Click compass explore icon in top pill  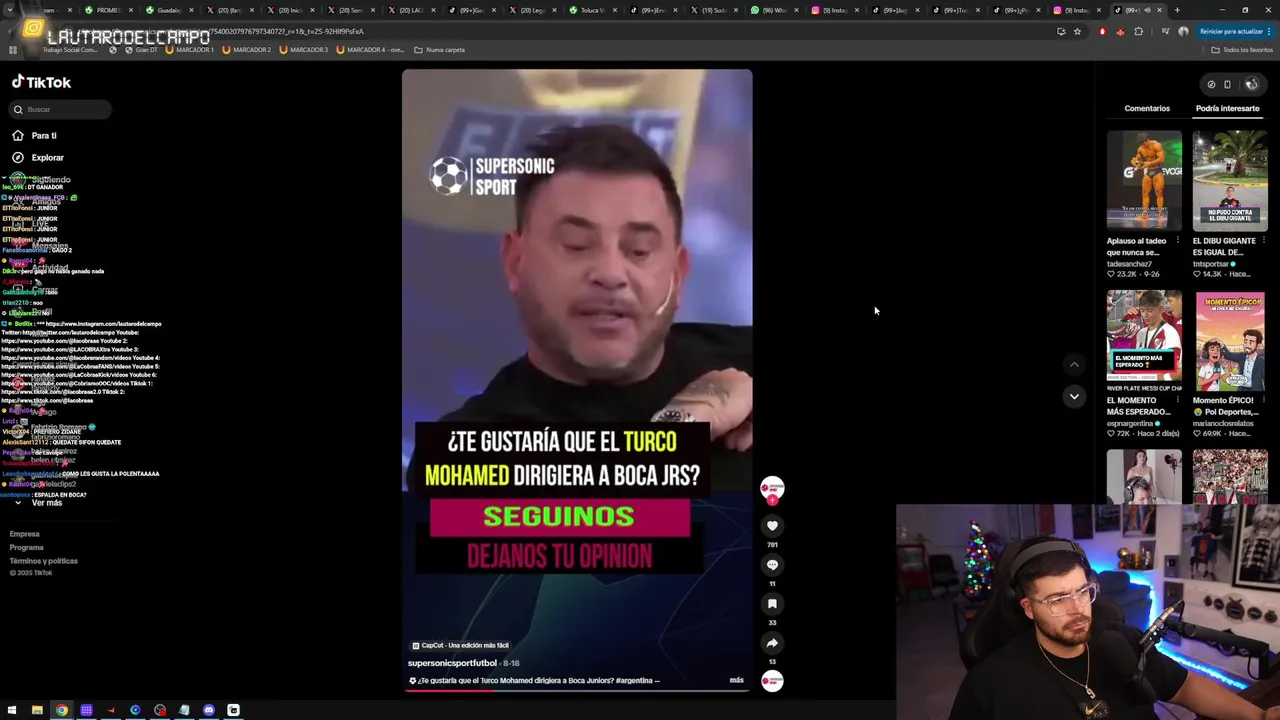click(1211, 84)
